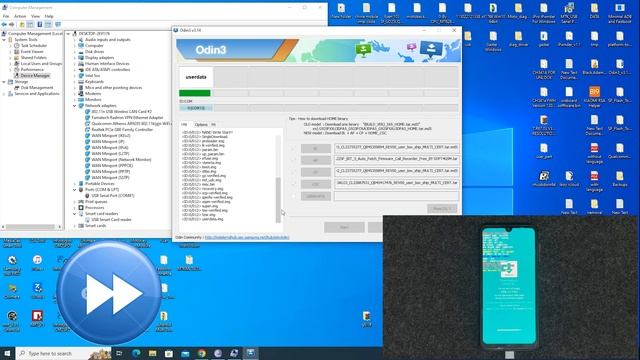Click the Up one level toolbar icon
This screenshot has height=360, width=640.
[x=22, y=24]
